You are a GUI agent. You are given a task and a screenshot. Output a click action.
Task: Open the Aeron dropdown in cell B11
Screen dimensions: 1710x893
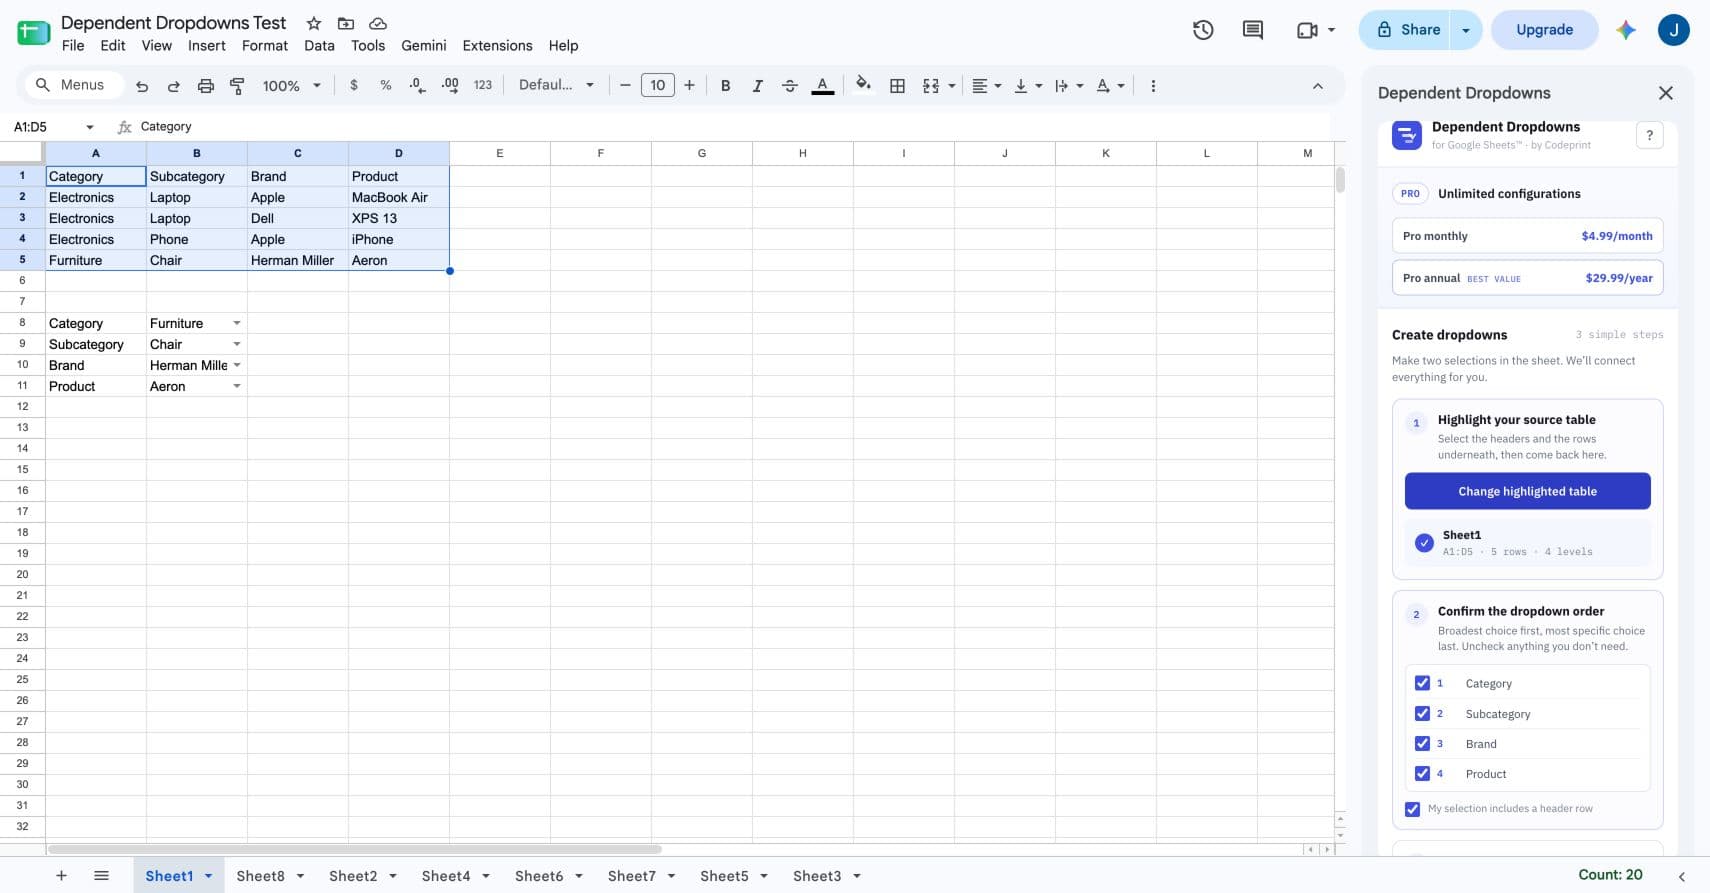click(x=237, y=386)
